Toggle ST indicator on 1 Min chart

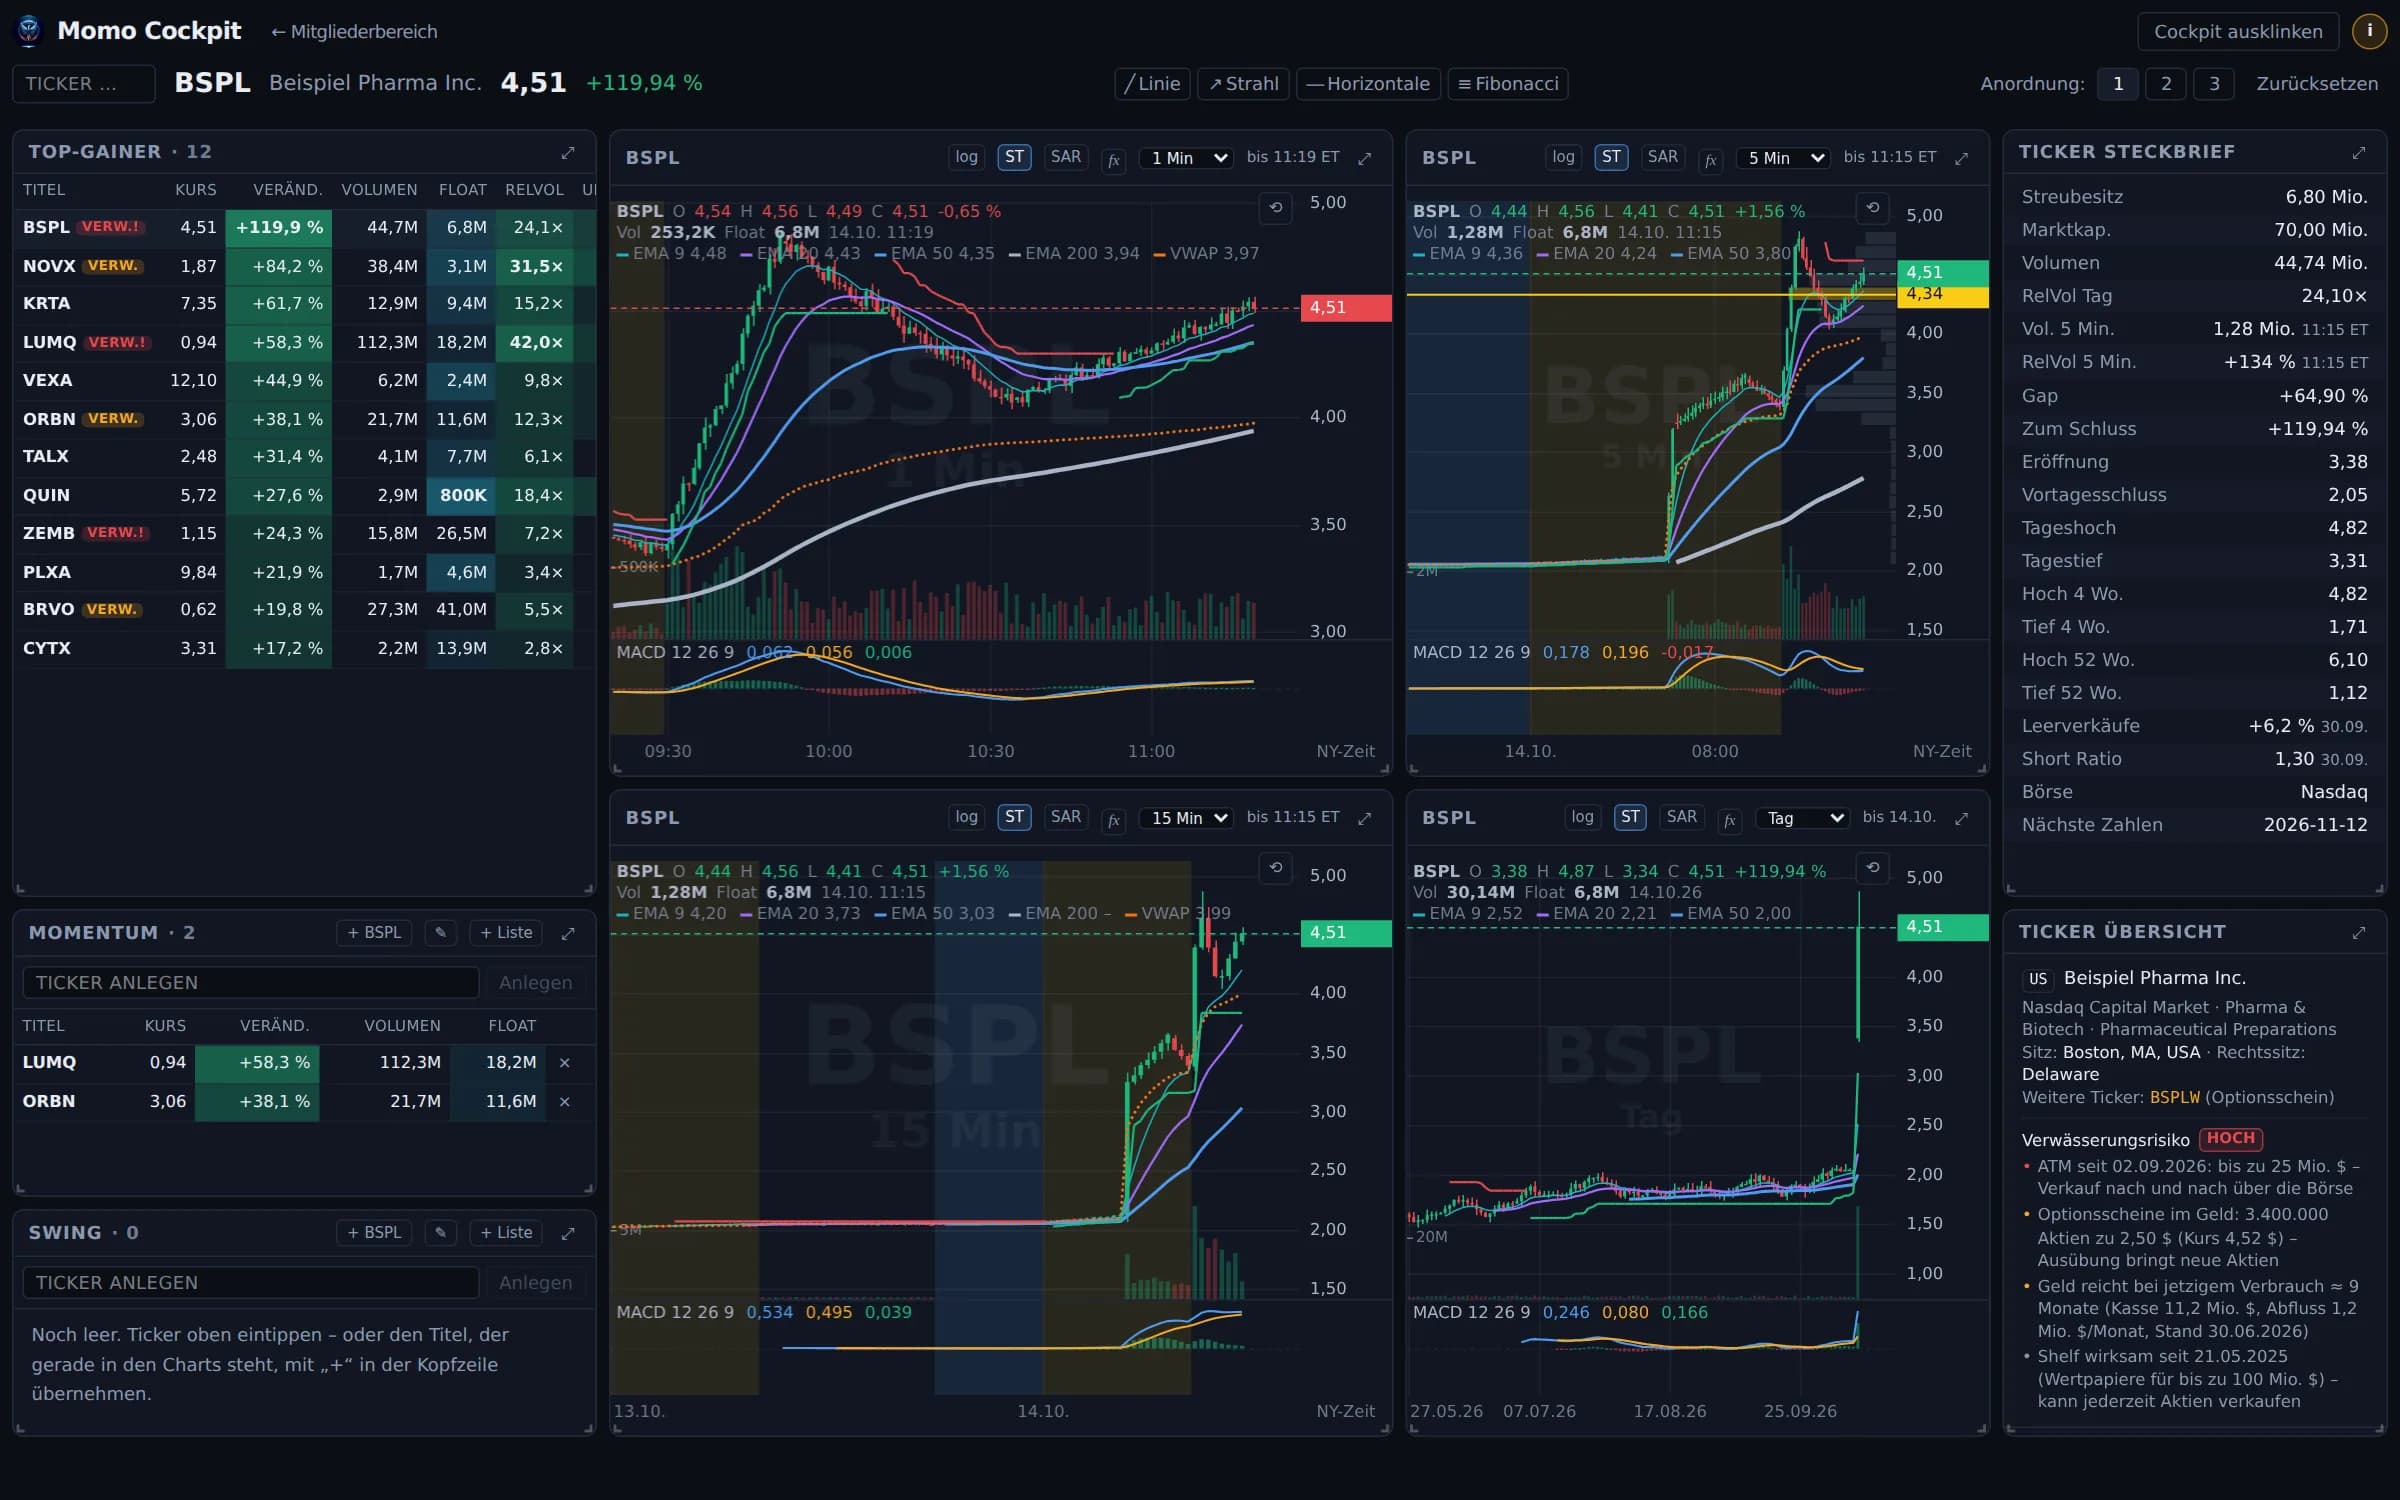[x=1014, y=157]
